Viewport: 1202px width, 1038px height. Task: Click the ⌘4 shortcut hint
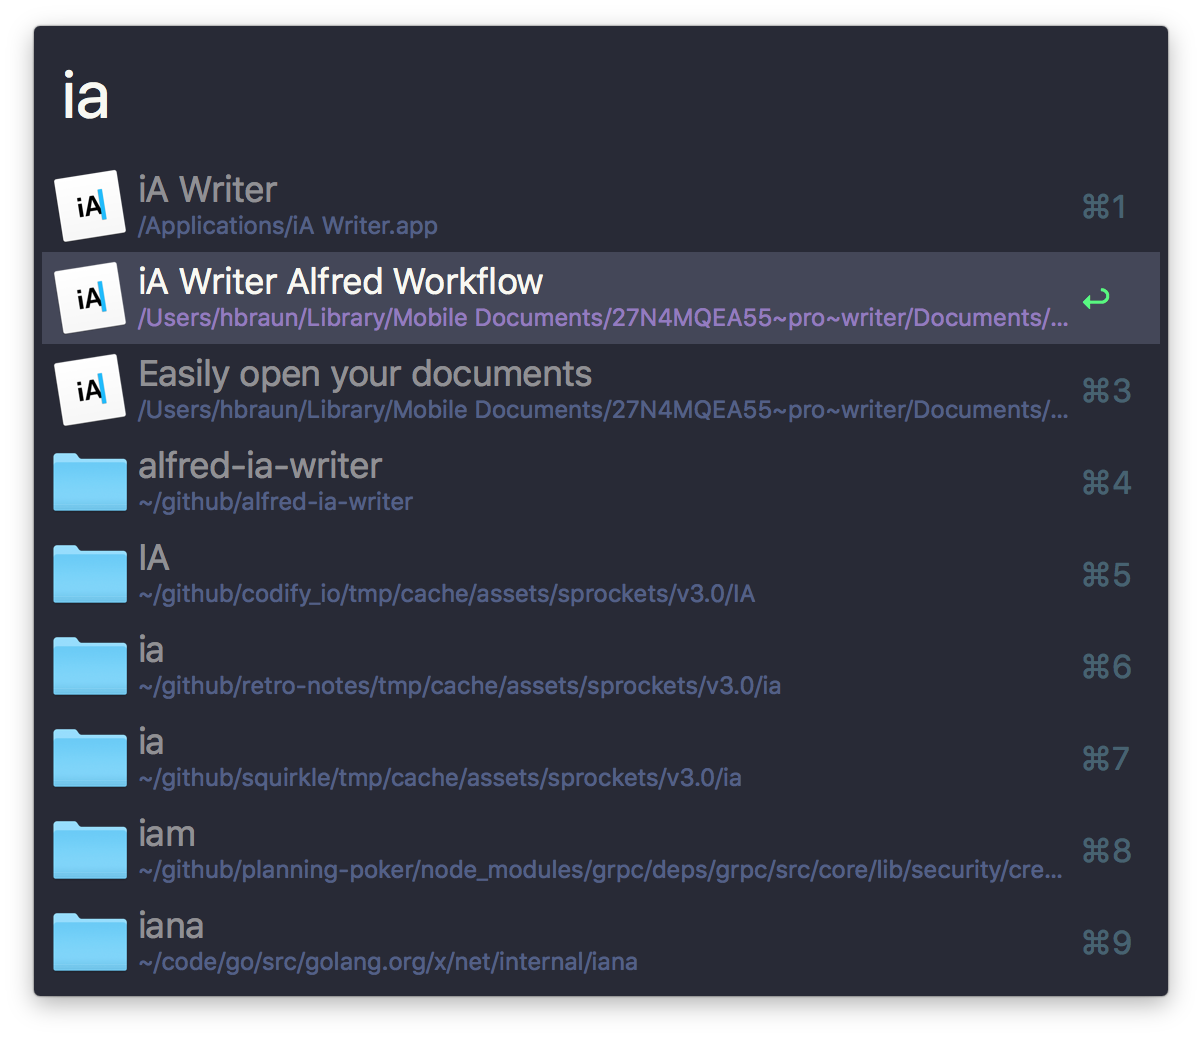pos(1106,483)
